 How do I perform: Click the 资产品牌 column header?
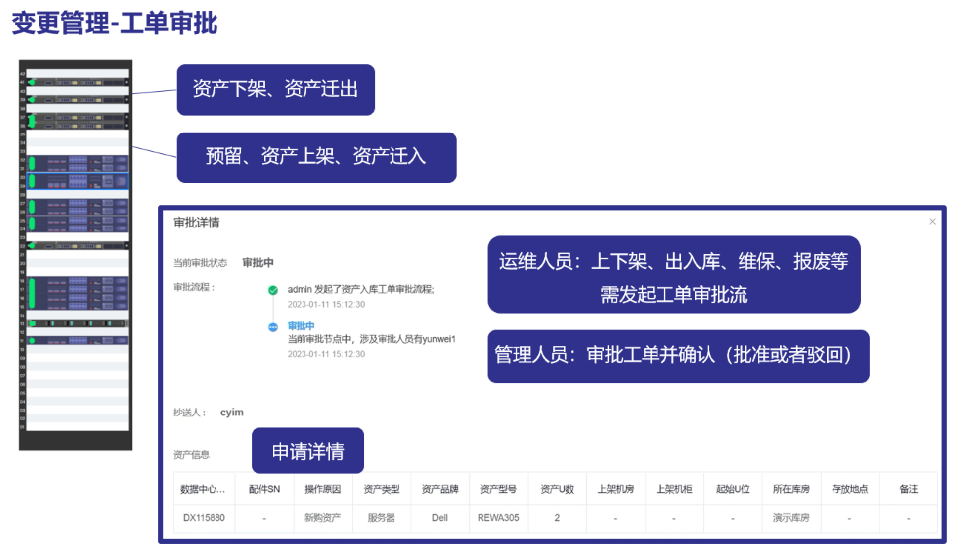439,489
